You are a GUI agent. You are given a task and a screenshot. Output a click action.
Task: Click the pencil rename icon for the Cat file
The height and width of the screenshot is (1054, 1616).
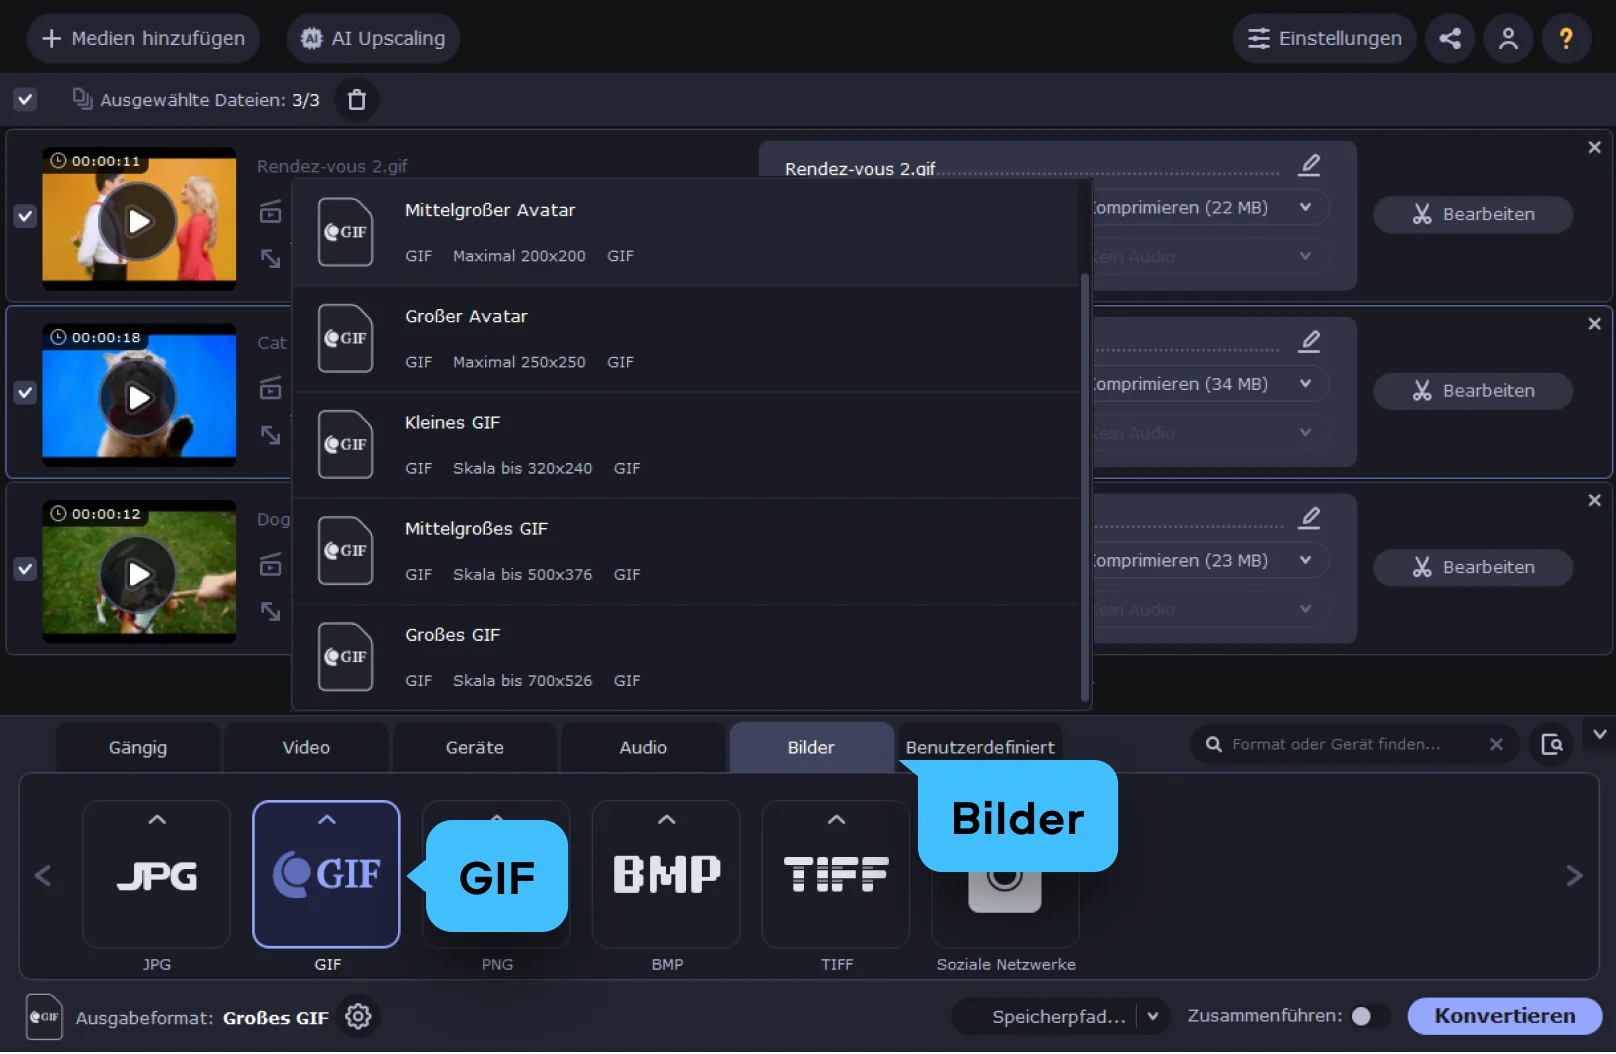(x=1309, y=342)
